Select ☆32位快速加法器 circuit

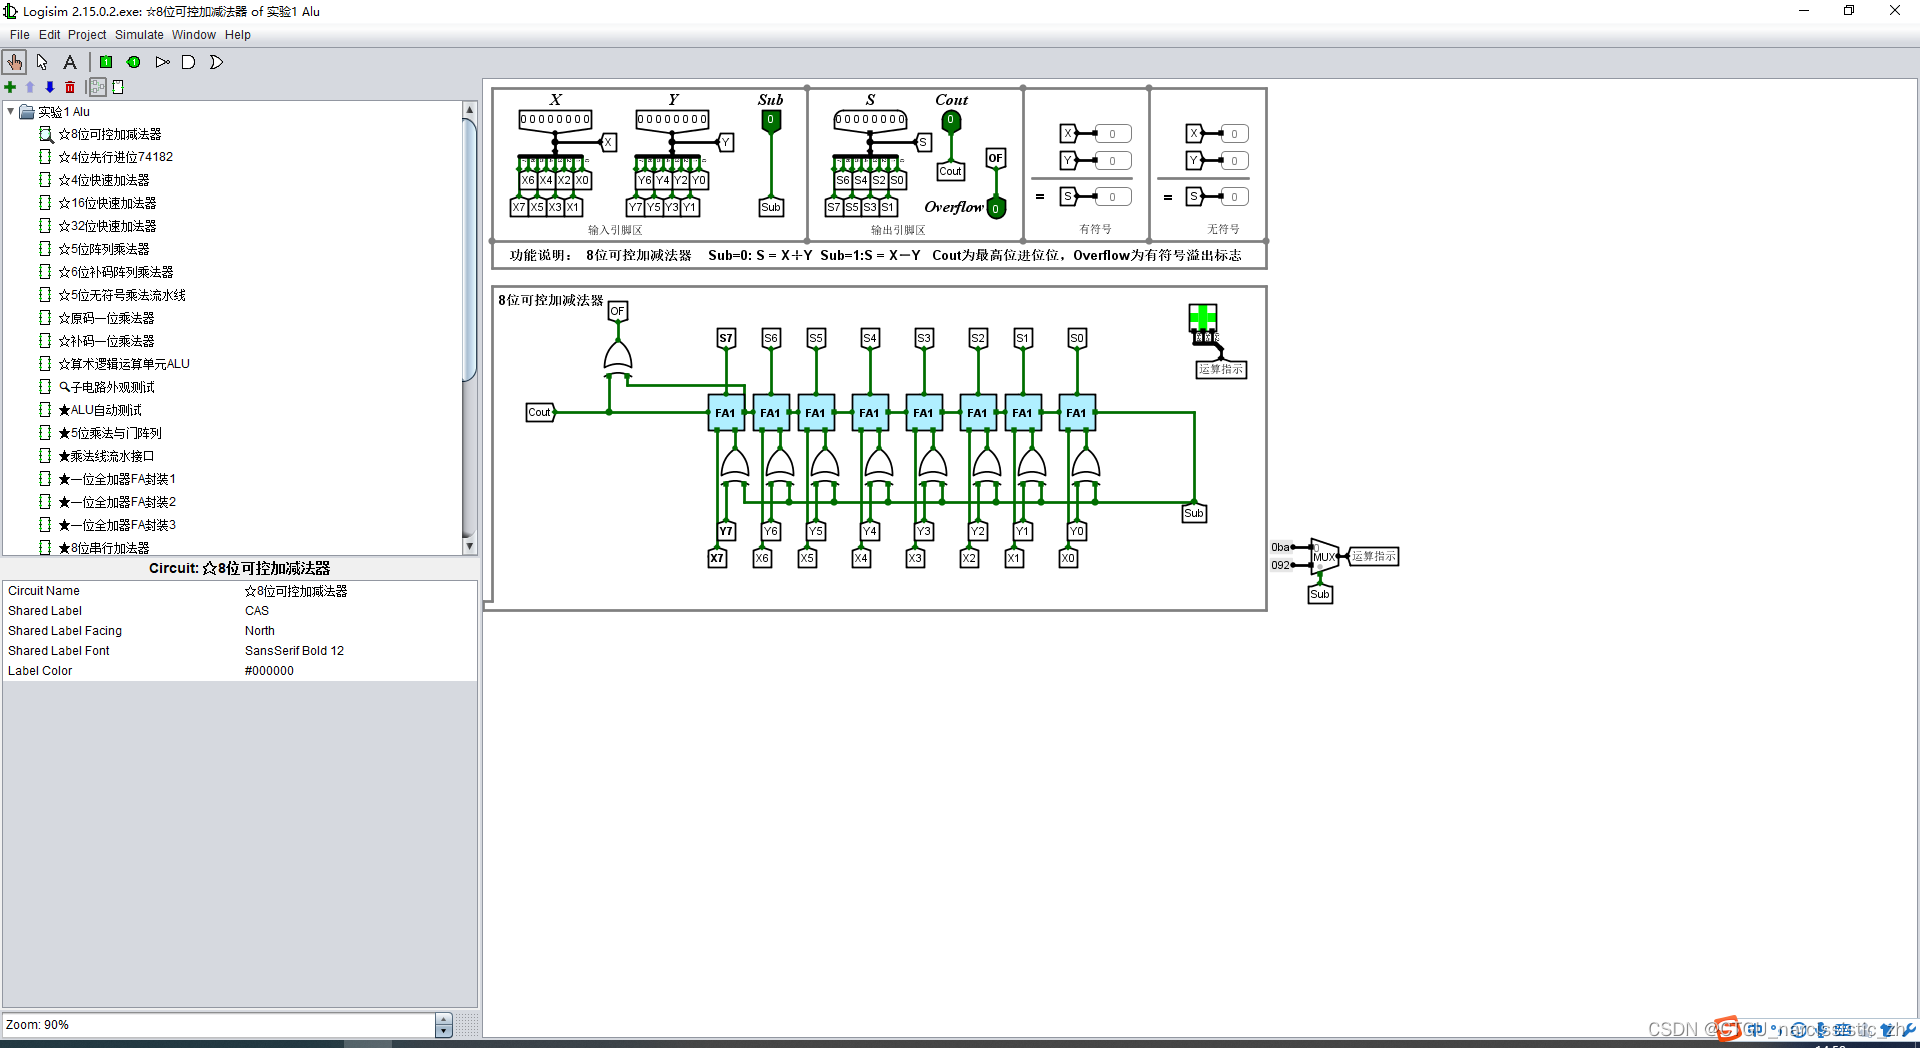pyautogui.click(x=107, y=226)
